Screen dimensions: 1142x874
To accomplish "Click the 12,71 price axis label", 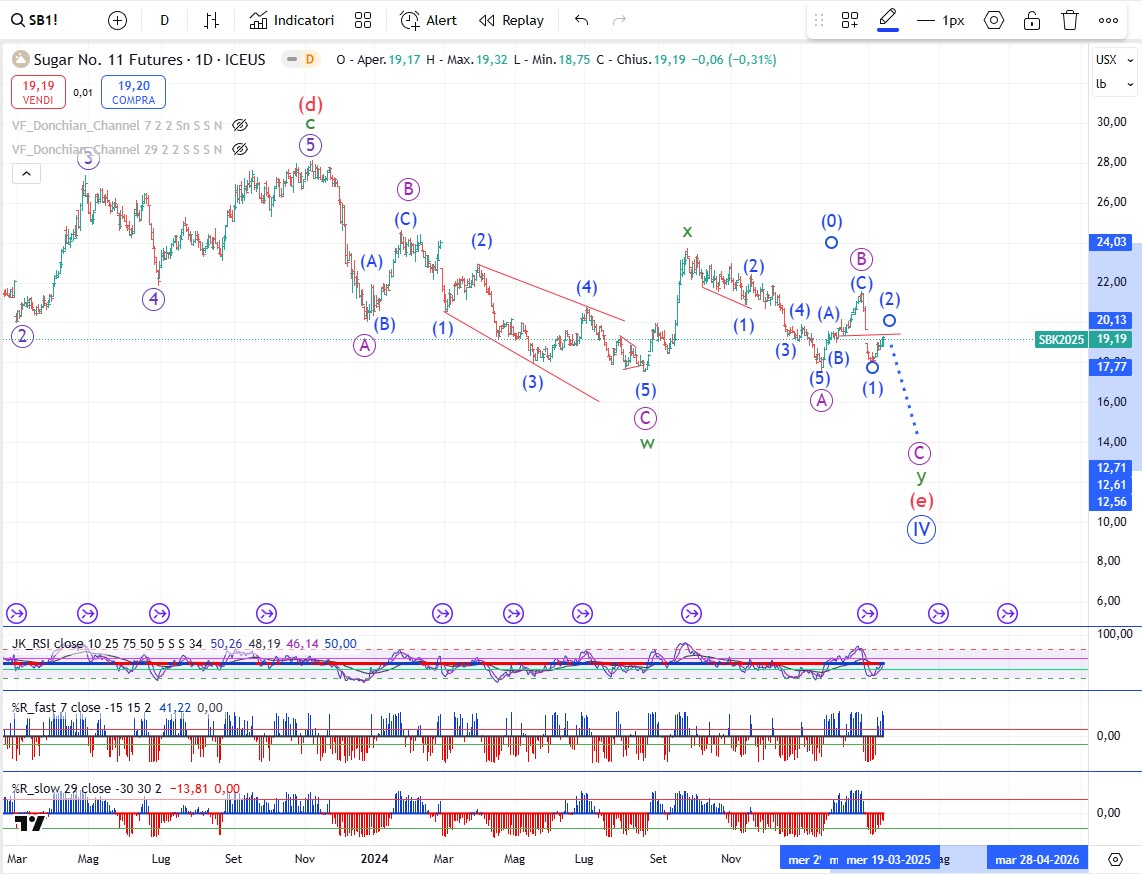I will (x=1111, y=468).
